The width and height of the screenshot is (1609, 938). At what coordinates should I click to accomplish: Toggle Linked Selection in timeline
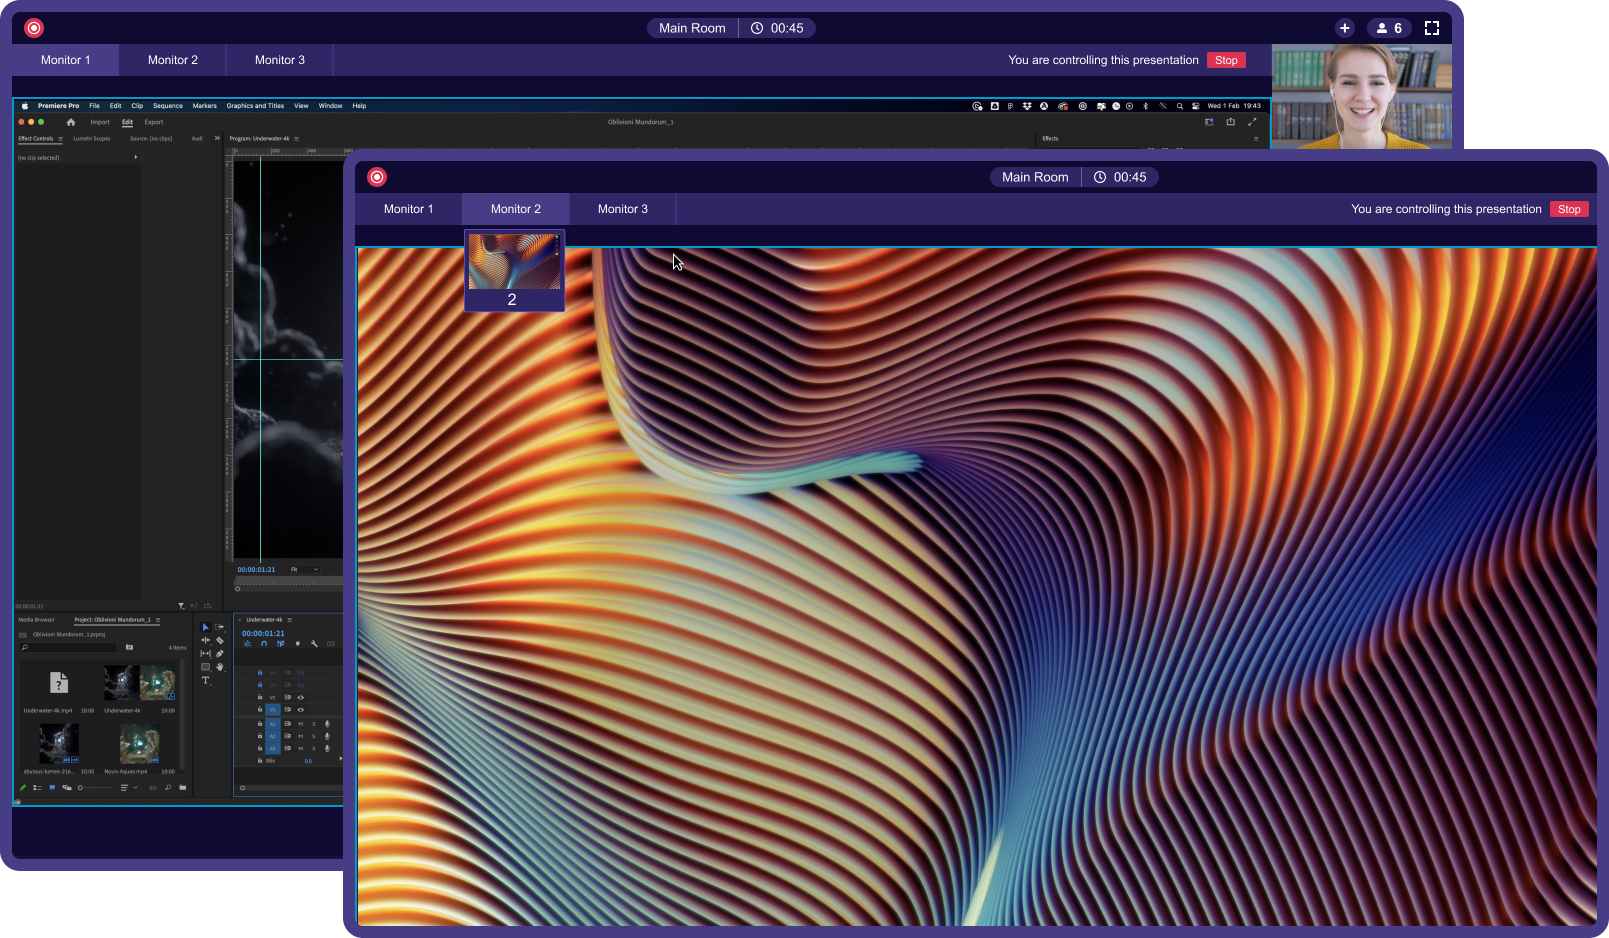coord(281,644)
